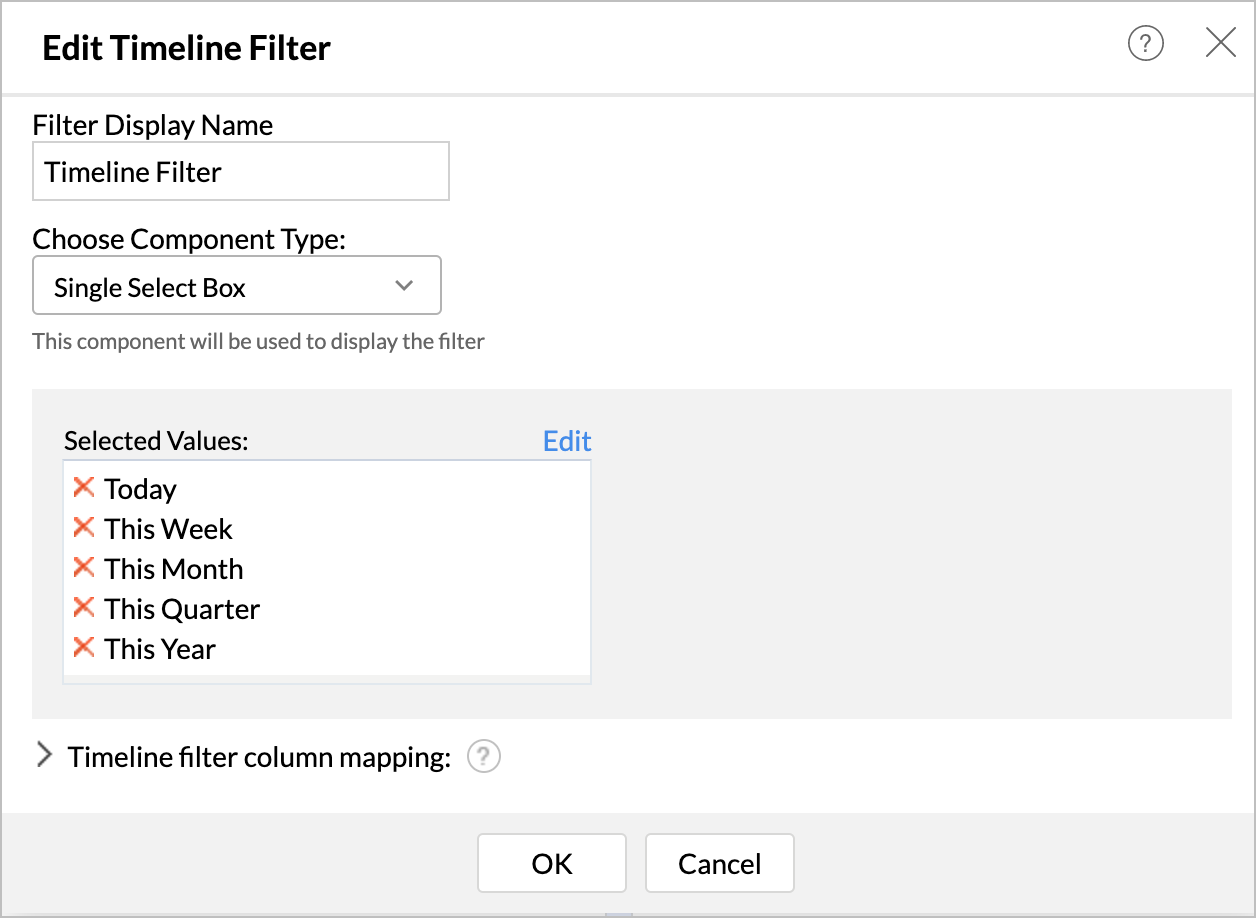This screenshot has width=1256, height=918.
Task: Remove the Today value using its red X
Action: pos(82,487)
